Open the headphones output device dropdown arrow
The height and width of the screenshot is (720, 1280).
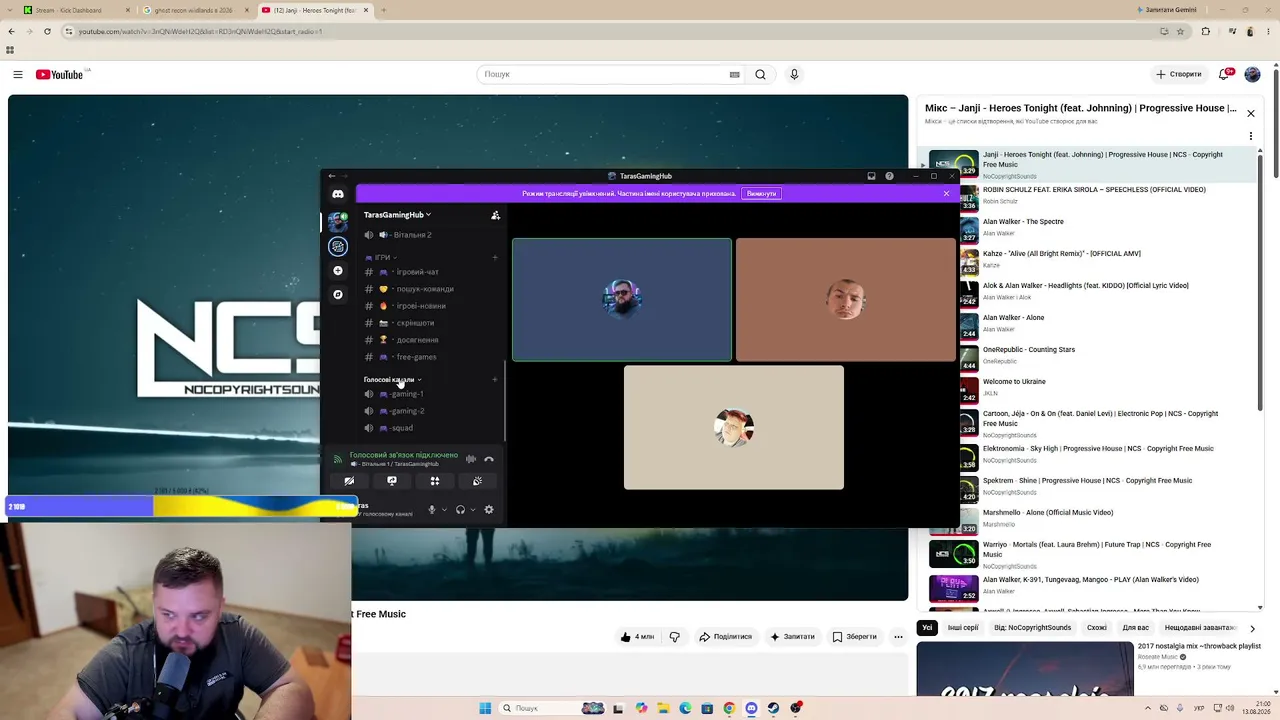pos(472,510)
